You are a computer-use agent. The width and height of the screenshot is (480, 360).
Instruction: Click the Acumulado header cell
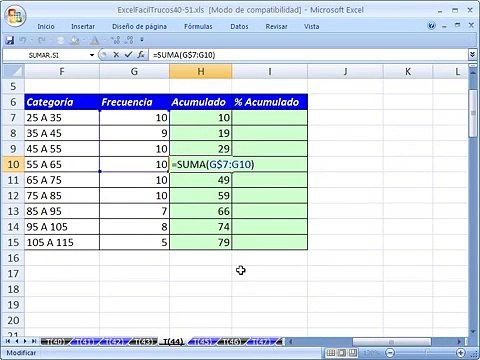(x=201, y=102)
